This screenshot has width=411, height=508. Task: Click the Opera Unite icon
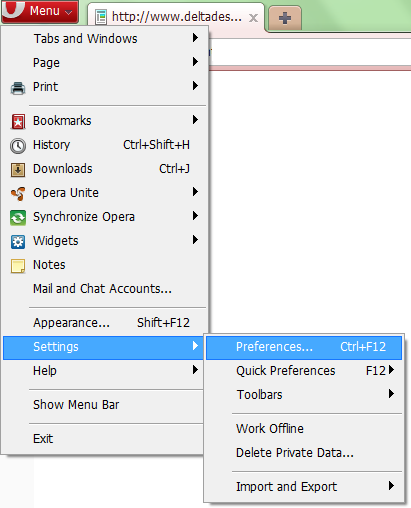click(18, 193)
